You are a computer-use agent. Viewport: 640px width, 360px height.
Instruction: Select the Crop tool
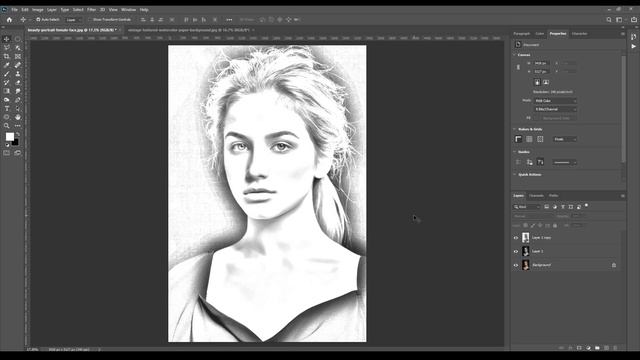coord(7,56)
